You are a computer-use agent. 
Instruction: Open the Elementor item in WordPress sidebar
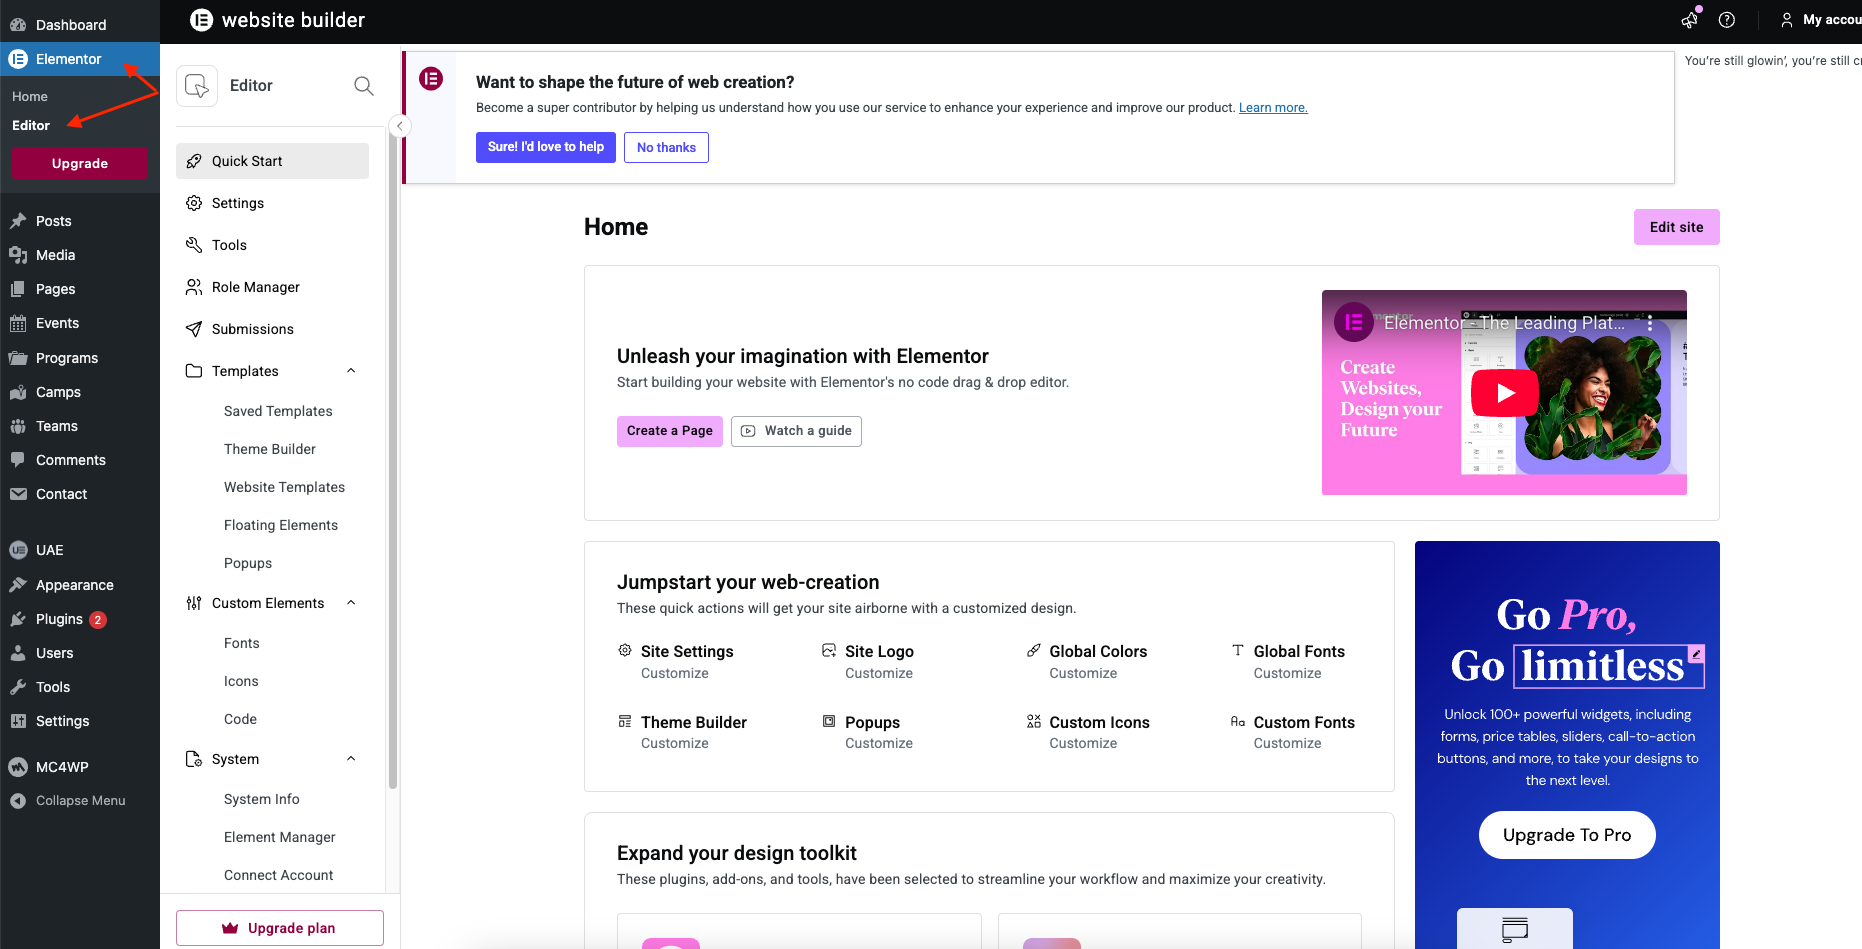tap(68, 59)
